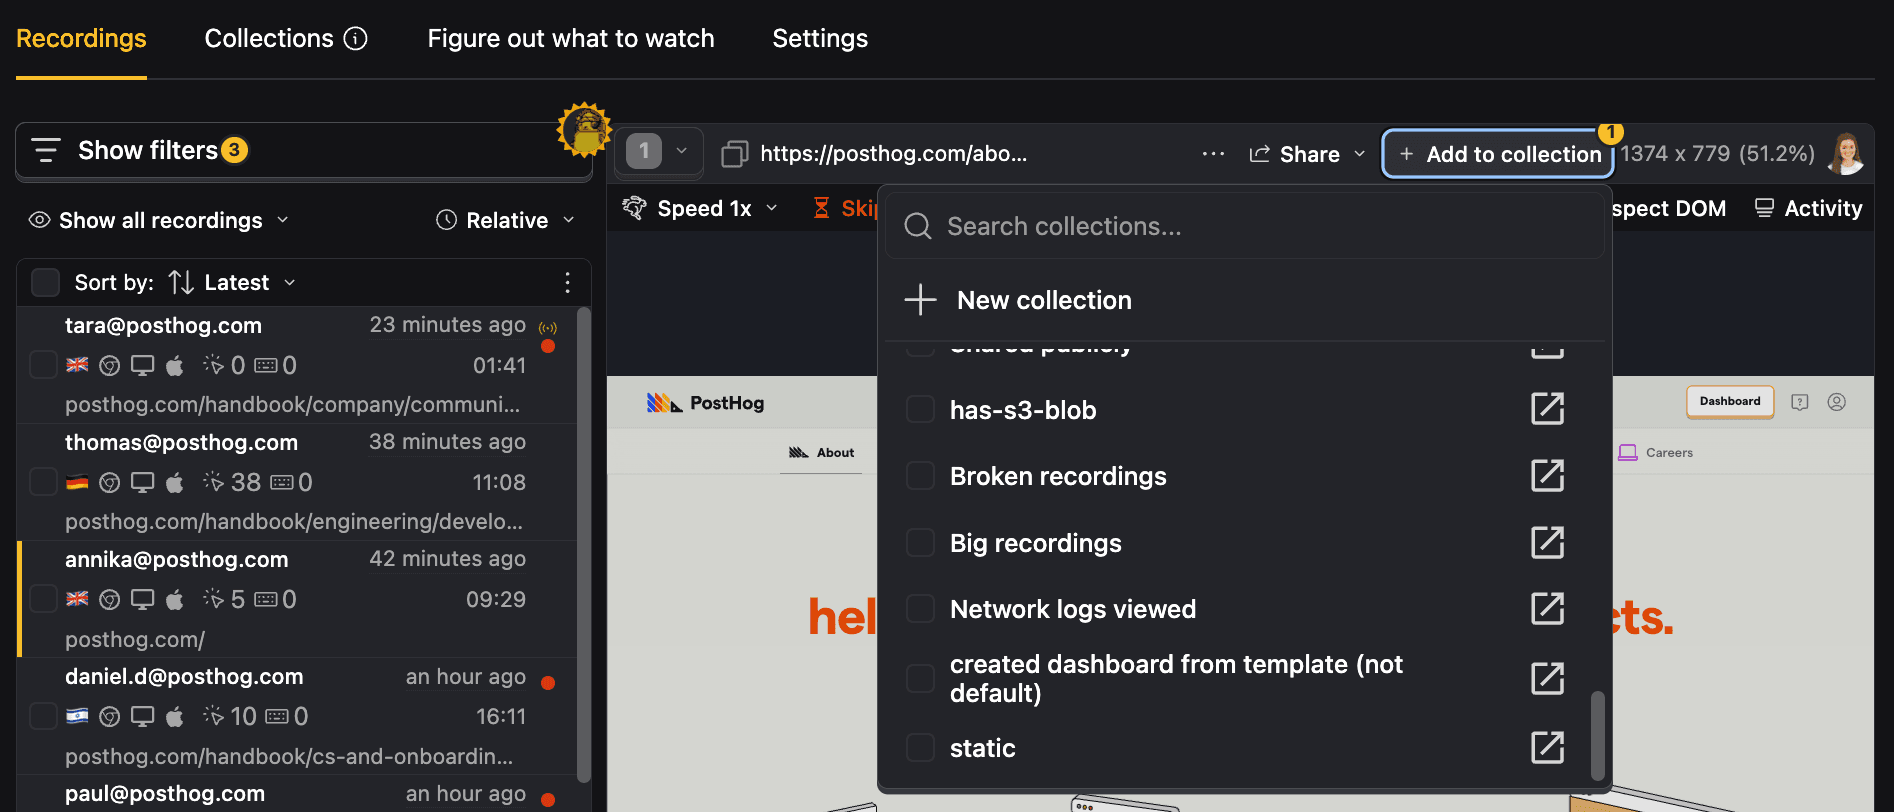Click the user avatar picture

(1846, 153)
